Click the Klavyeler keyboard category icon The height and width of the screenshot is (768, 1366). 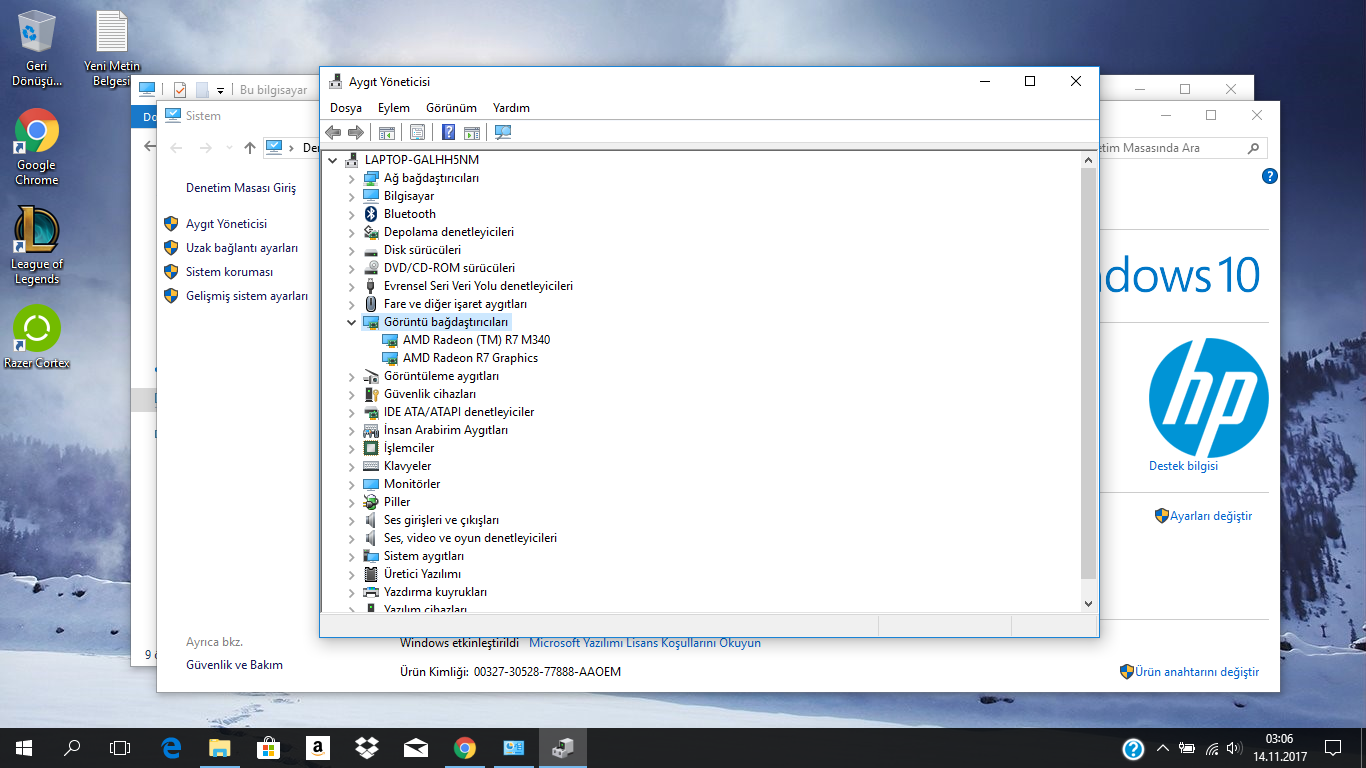(371, 466)
